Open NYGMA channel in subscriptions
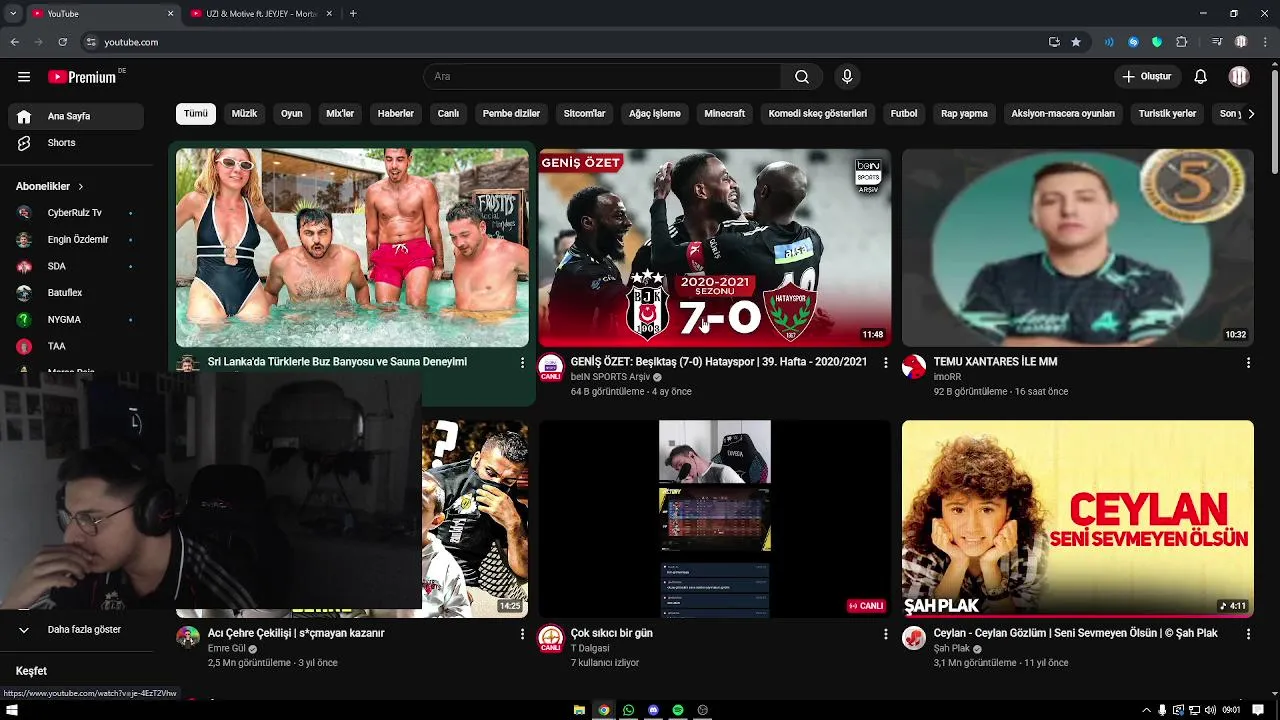Viewport: 1280px width, 720px height. [x=77, y=320]
